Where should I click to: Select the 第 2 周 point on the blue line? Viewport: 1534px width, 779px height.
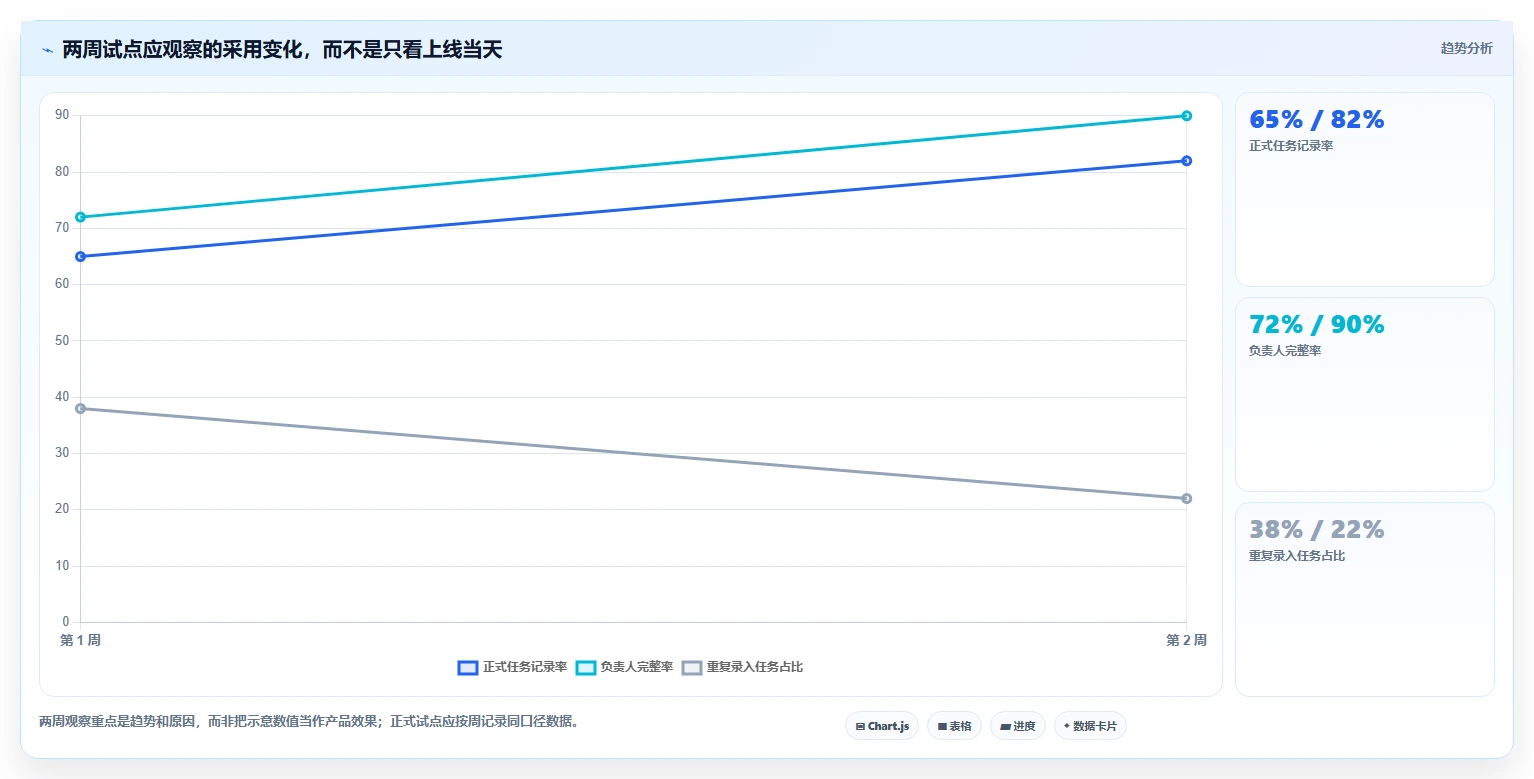pos(1186,161)
